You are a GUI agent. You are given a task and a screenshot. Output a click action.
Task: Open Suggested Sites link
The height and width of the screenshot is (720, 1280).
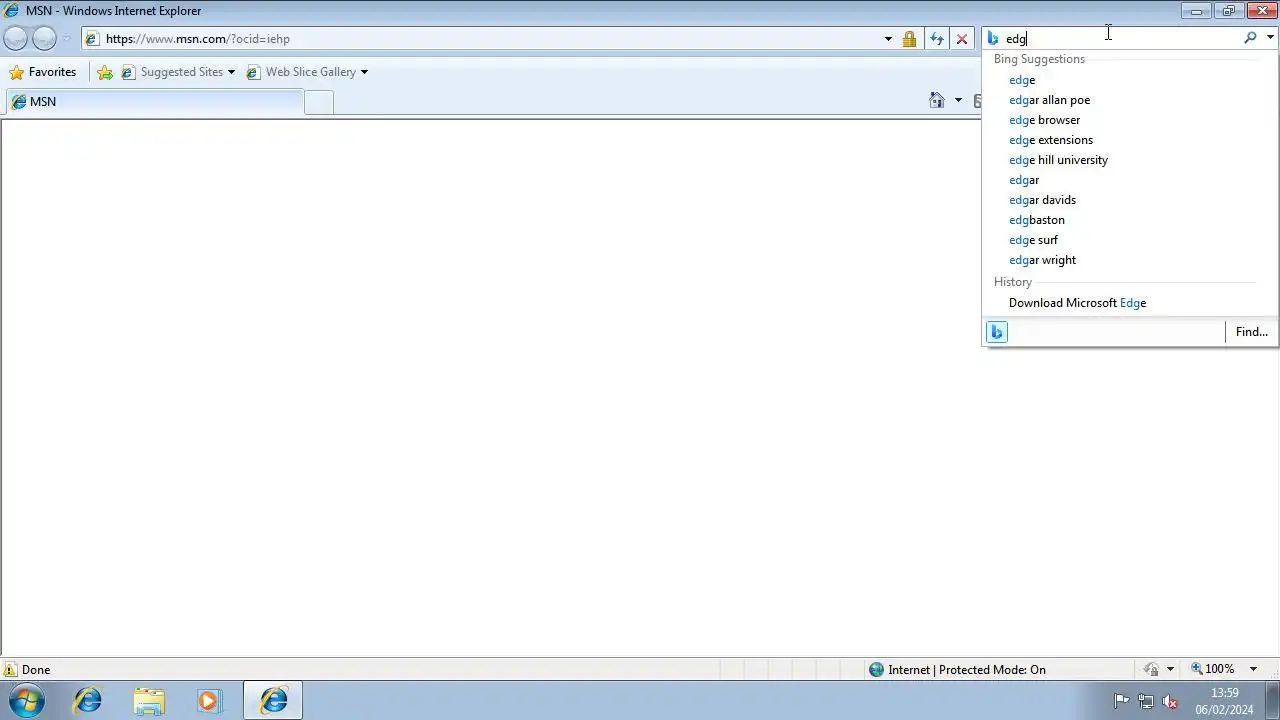(x=172, y=72)
